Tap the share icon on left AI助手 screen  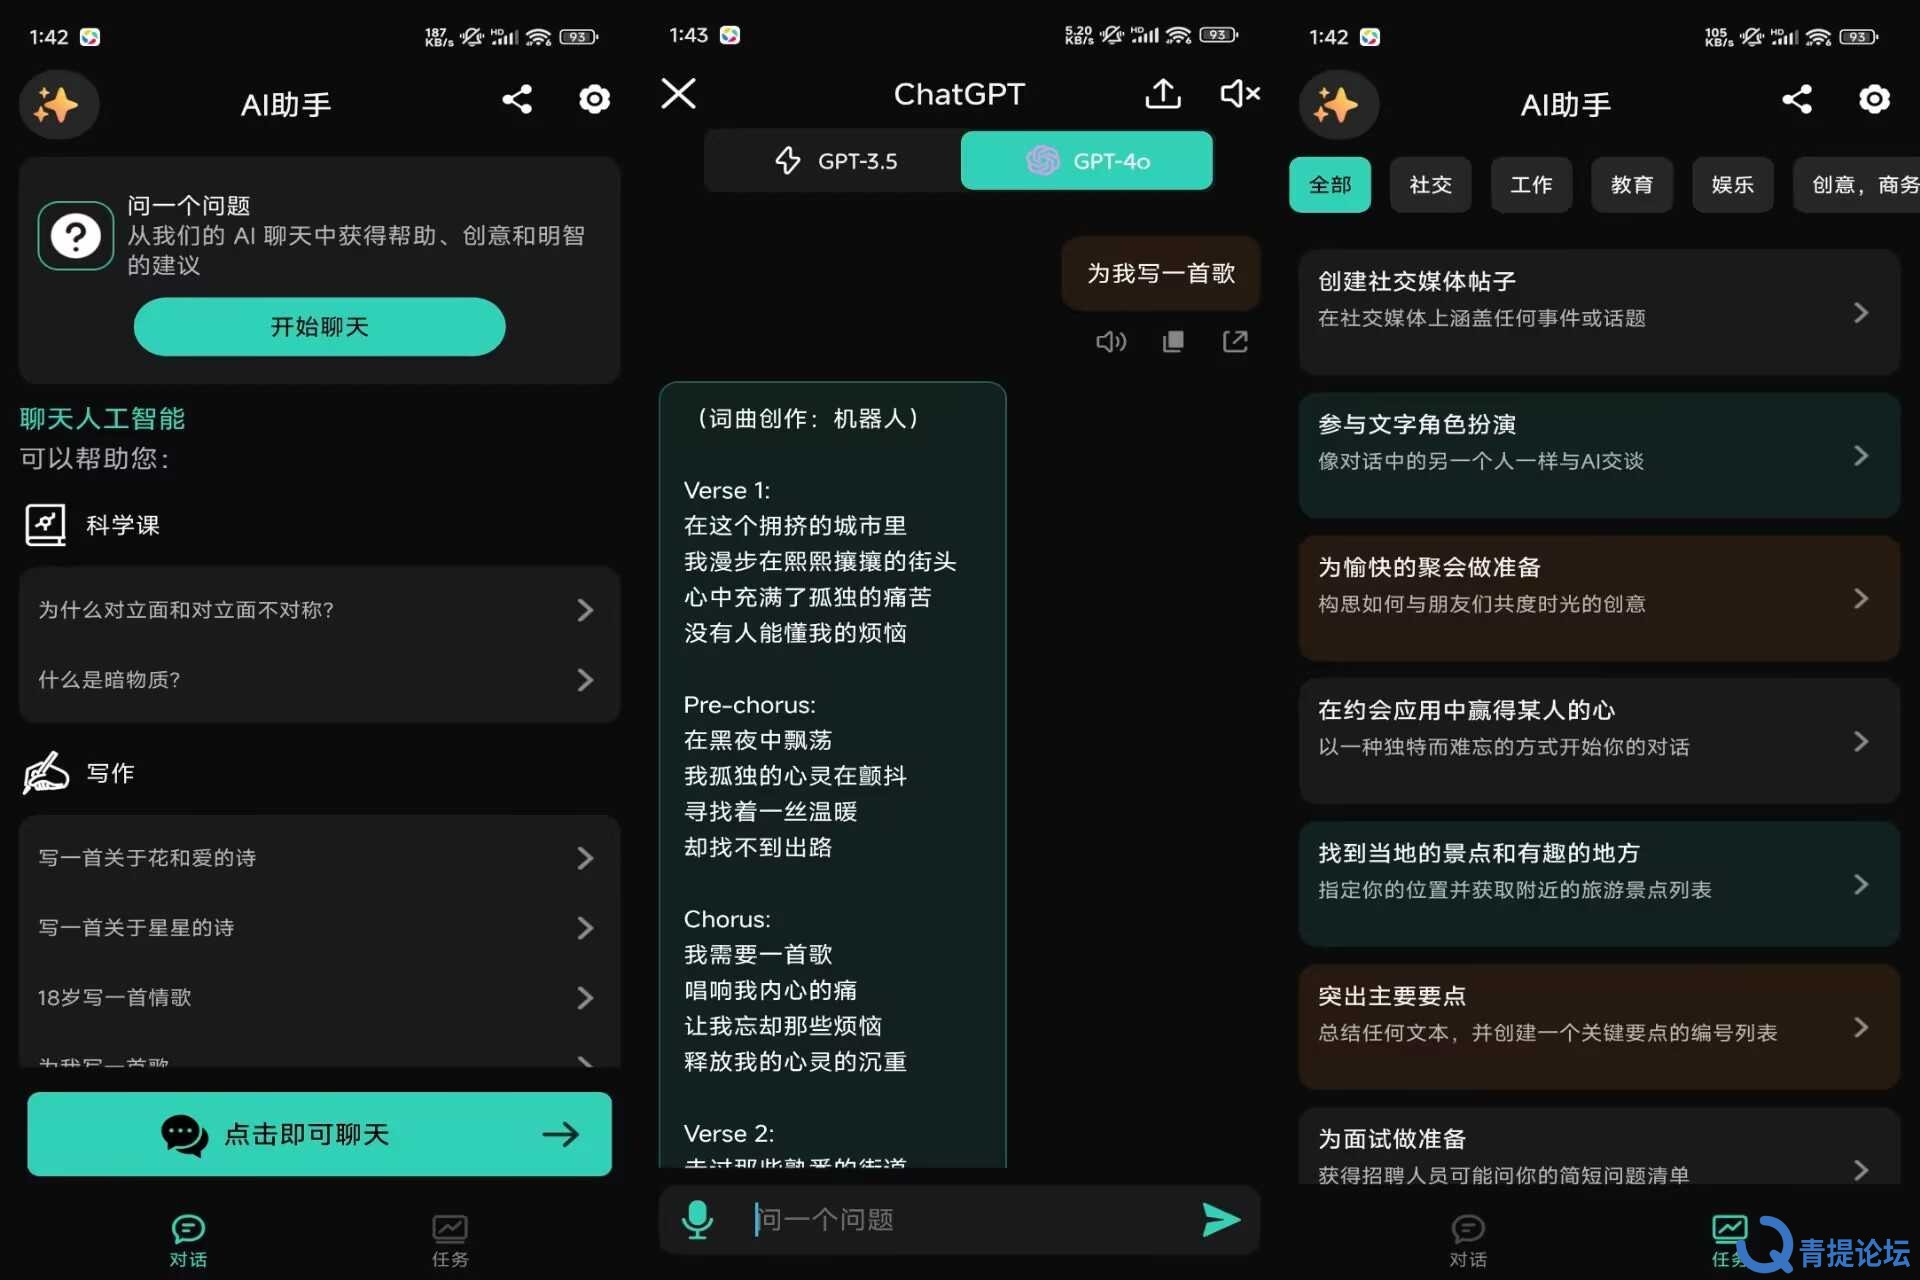point(517,99)
